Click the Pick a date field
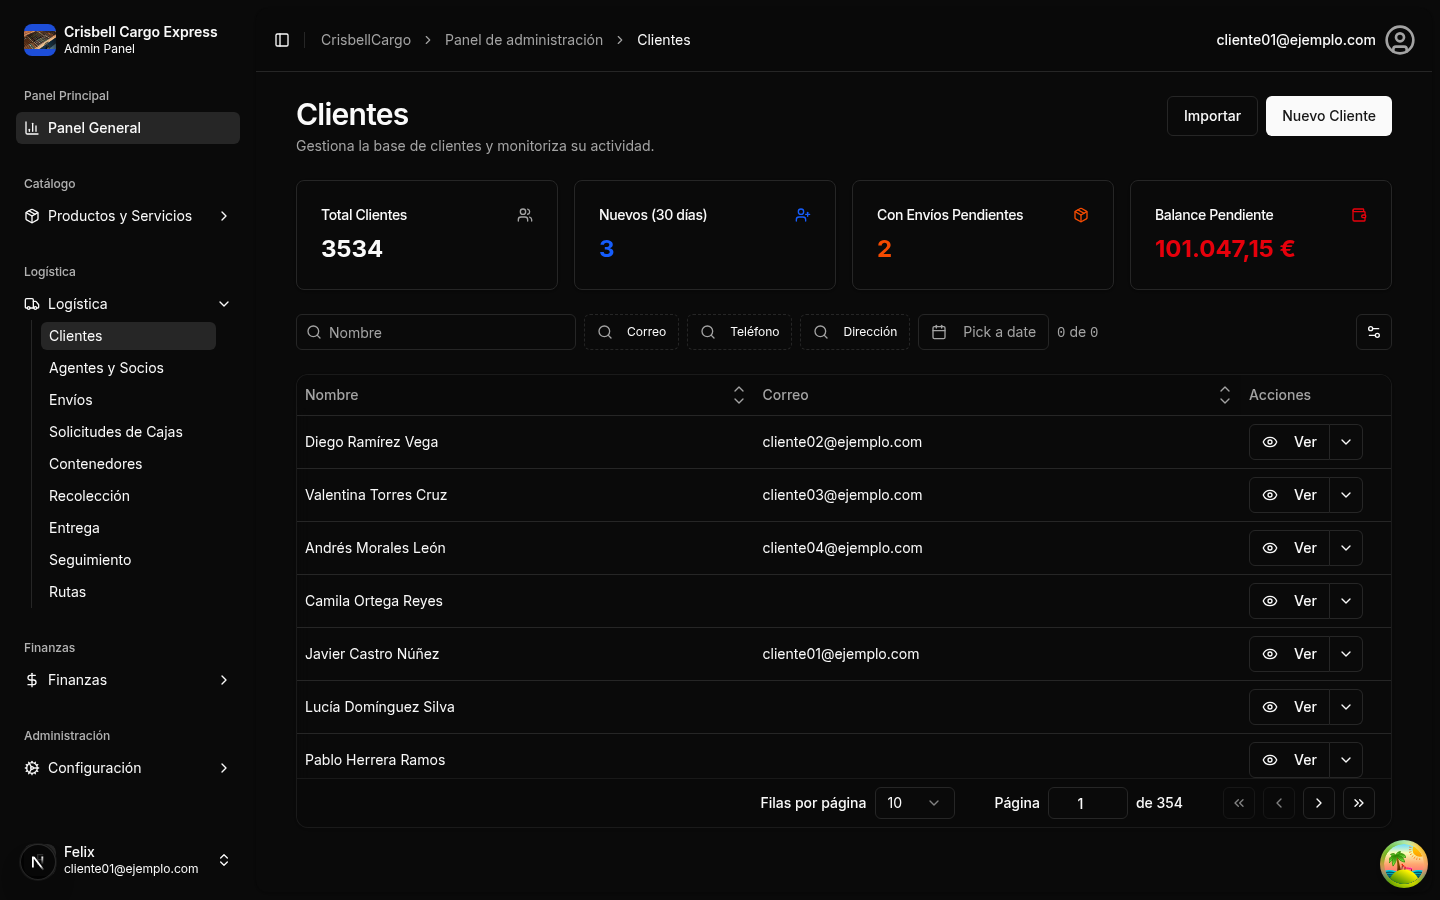1440x900 pixels. pyautogui.click(x=983, y=331)
